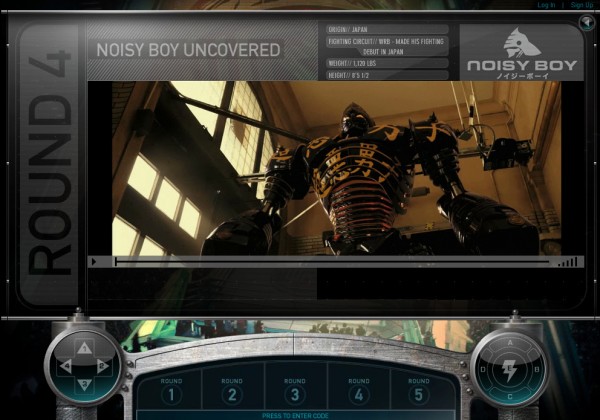The image size is (600, 420).
Task: Click the Noisy Boy robot logo
Action: click(x=522, y=53)
